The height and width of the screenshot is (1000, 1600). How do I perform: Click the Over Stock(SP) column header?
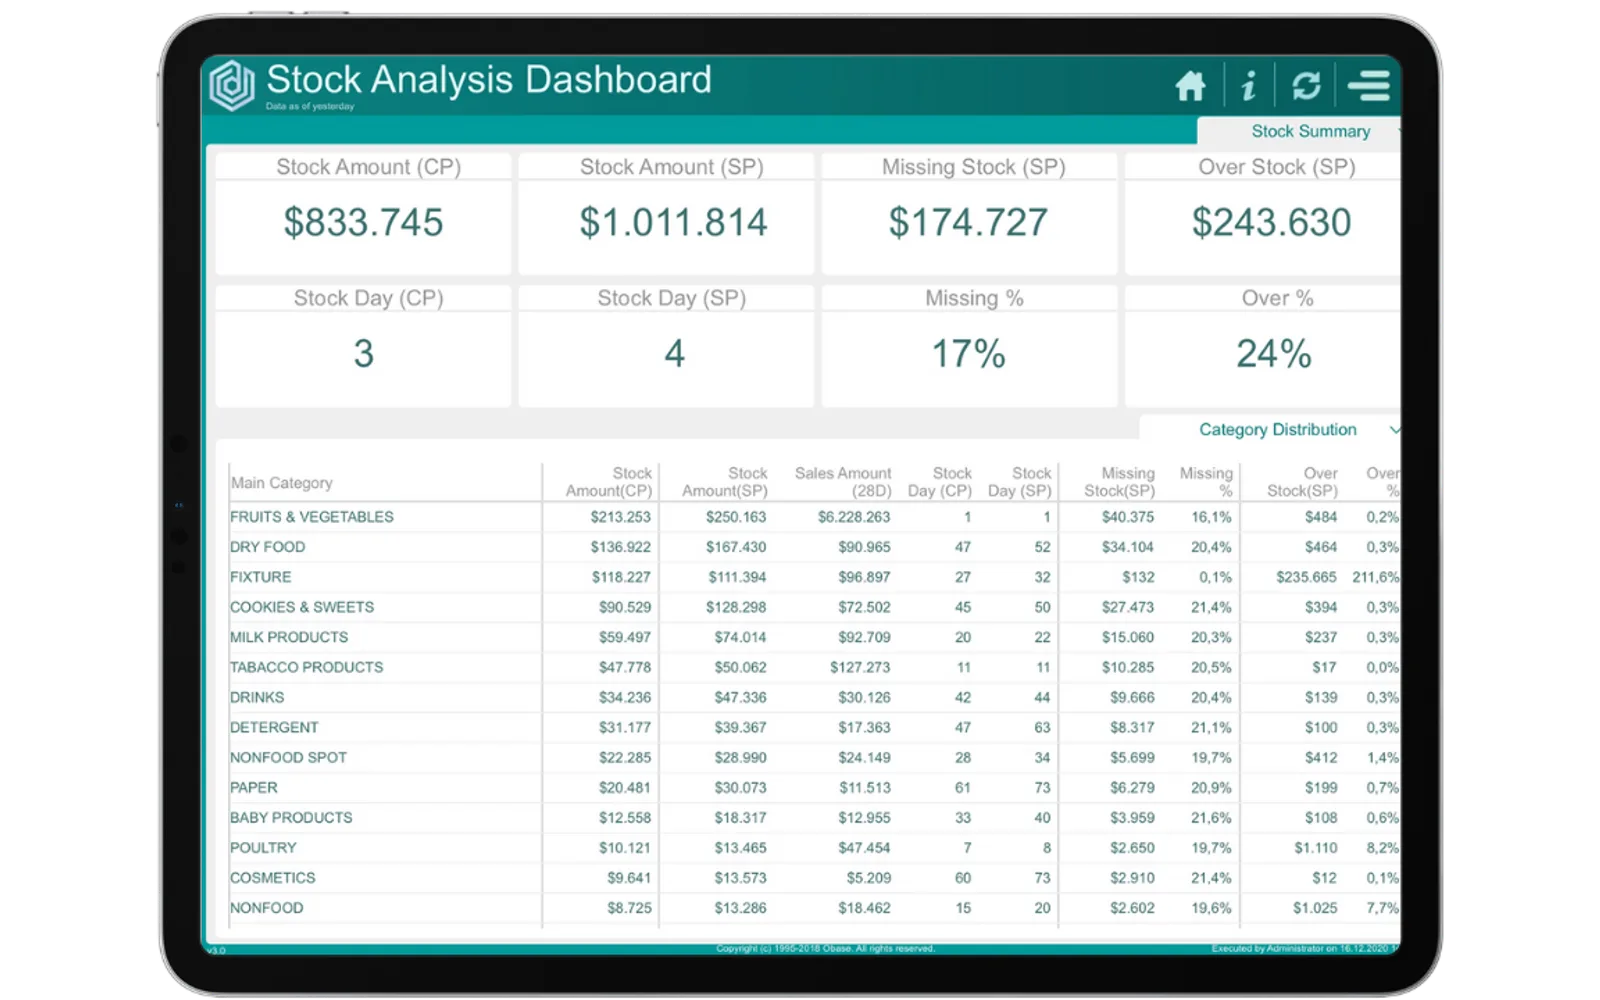point(1302,482)
